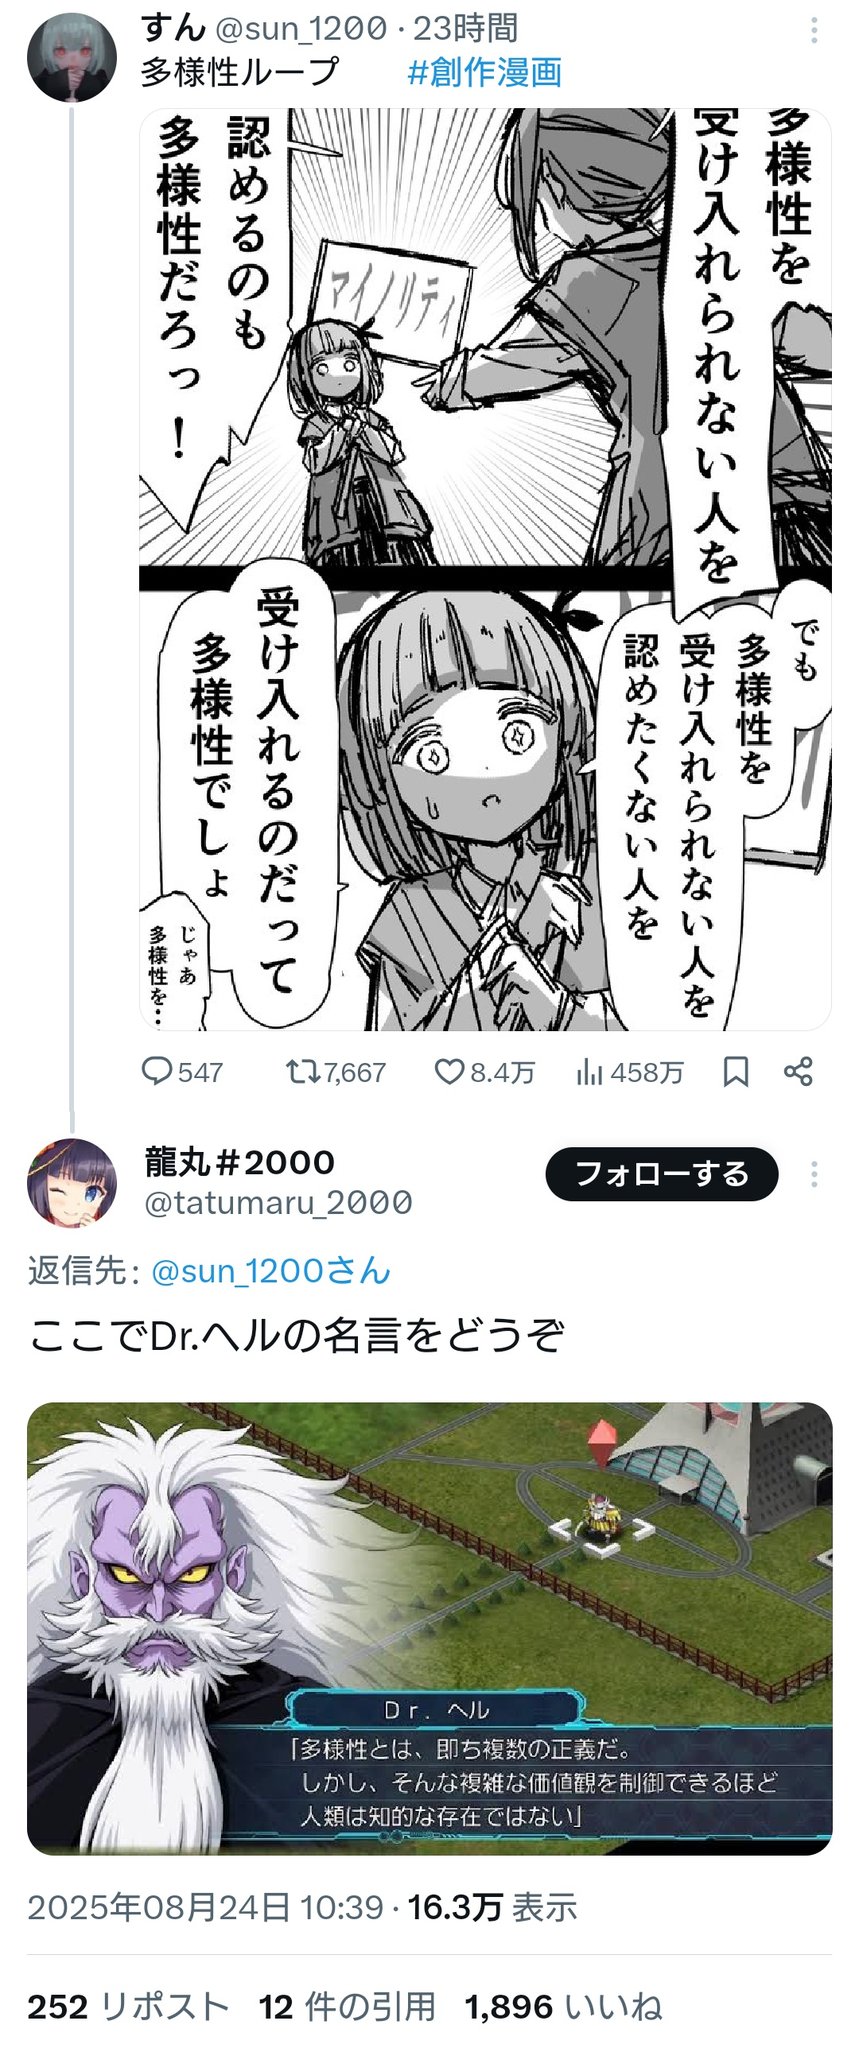View the 12 件の引用 quotes list
Image resolution: width=859 pixels, height=2048 pixels.
[347, 2007]
